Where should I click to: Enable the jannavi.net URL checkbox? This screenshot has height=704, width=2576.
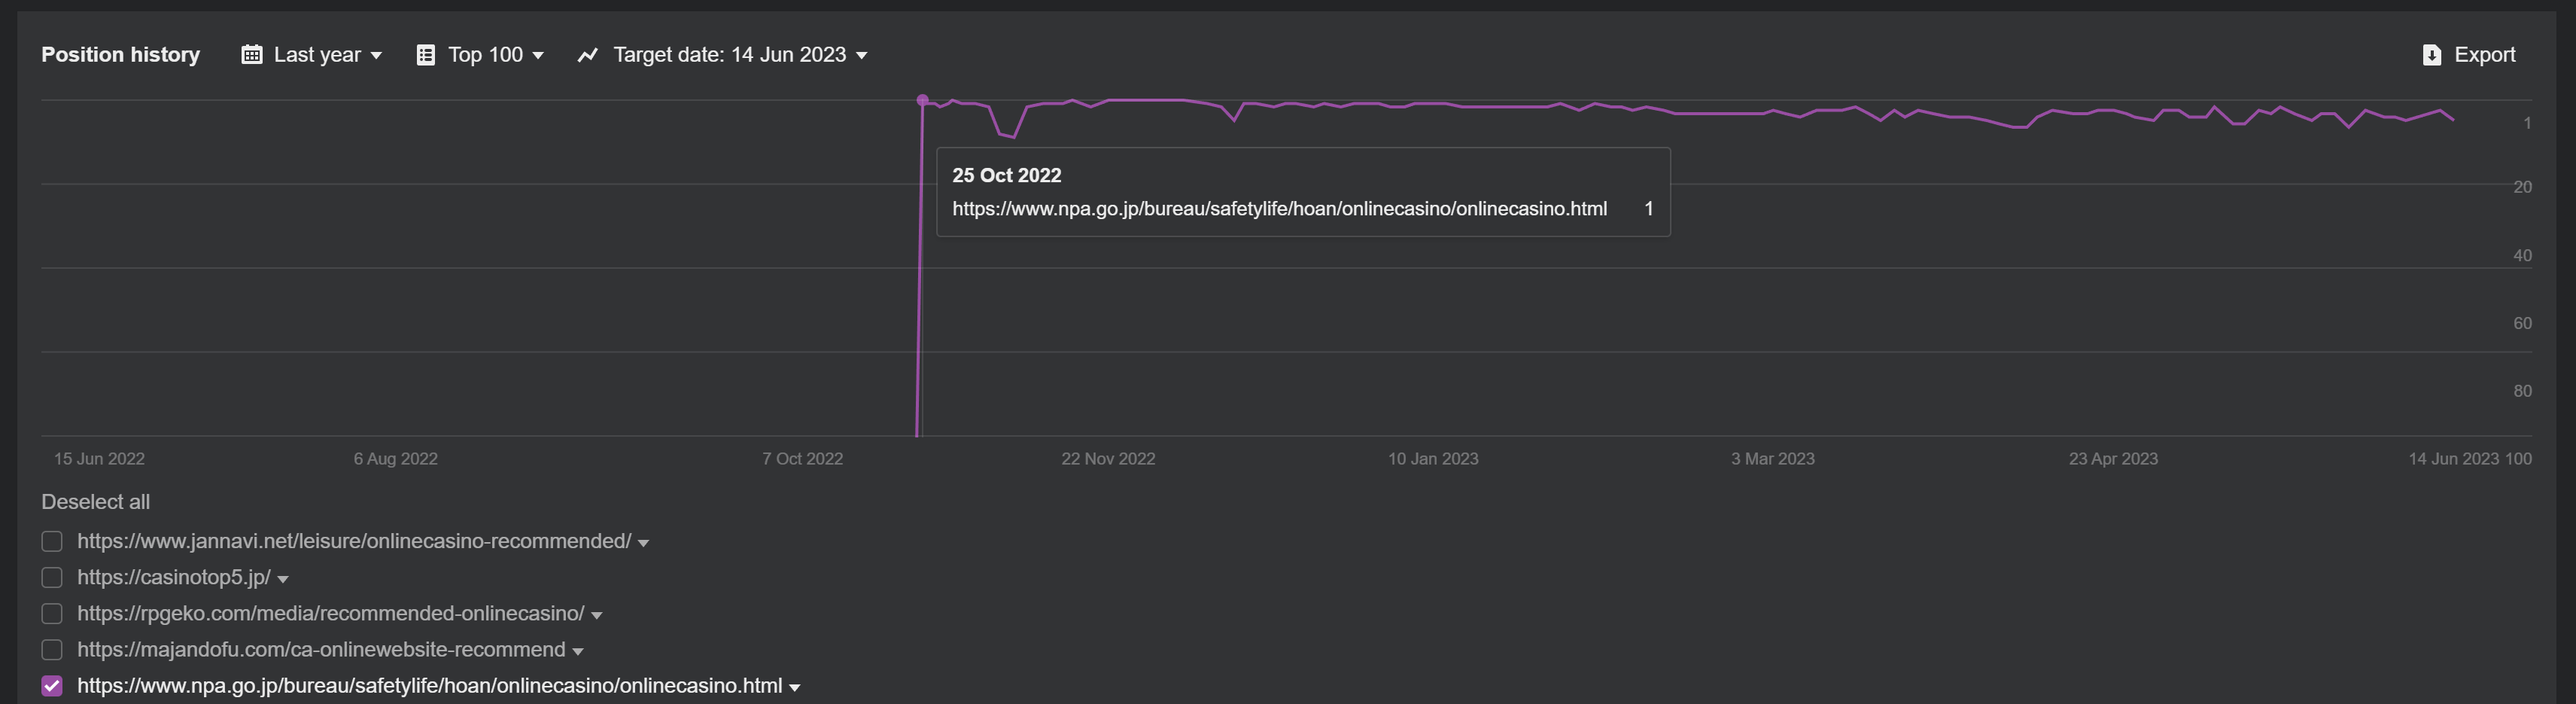click(x=52, y=541)
